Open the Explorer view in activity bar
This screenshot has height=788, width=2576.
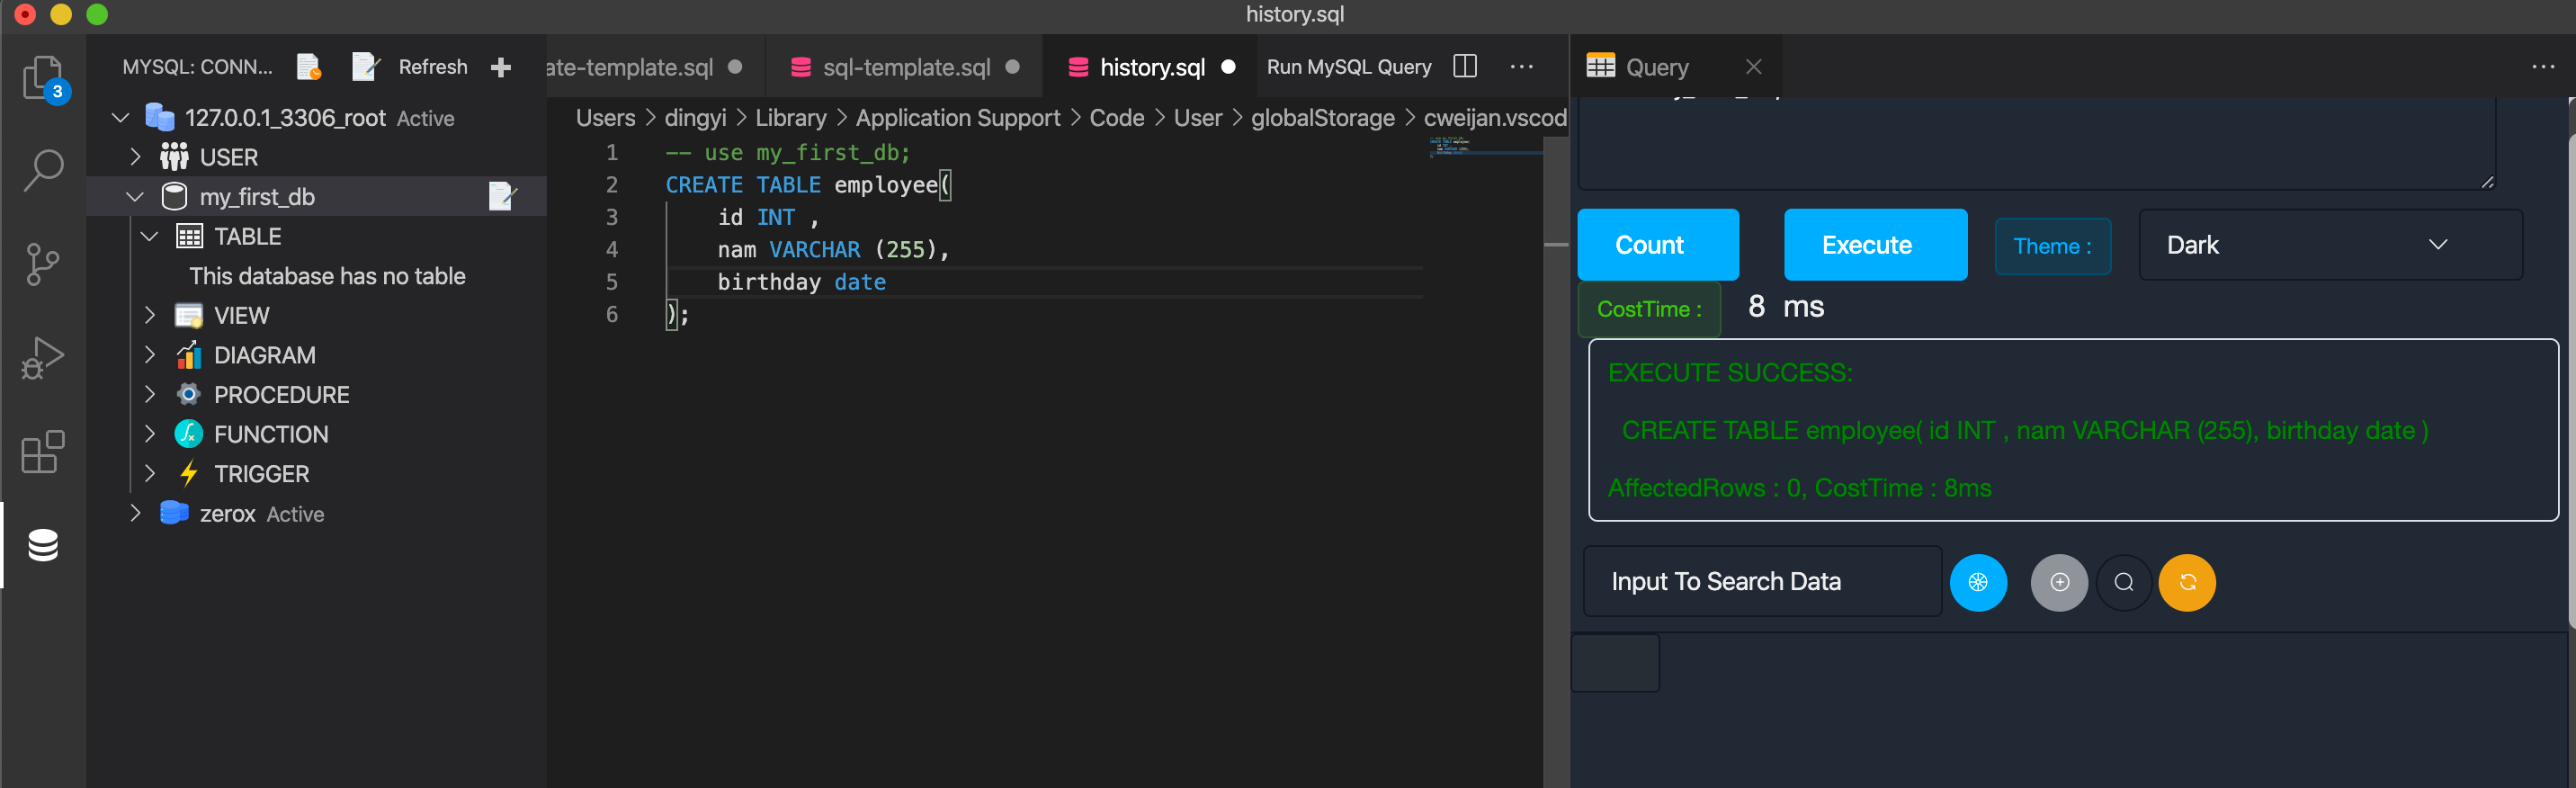tap(43, 78)
